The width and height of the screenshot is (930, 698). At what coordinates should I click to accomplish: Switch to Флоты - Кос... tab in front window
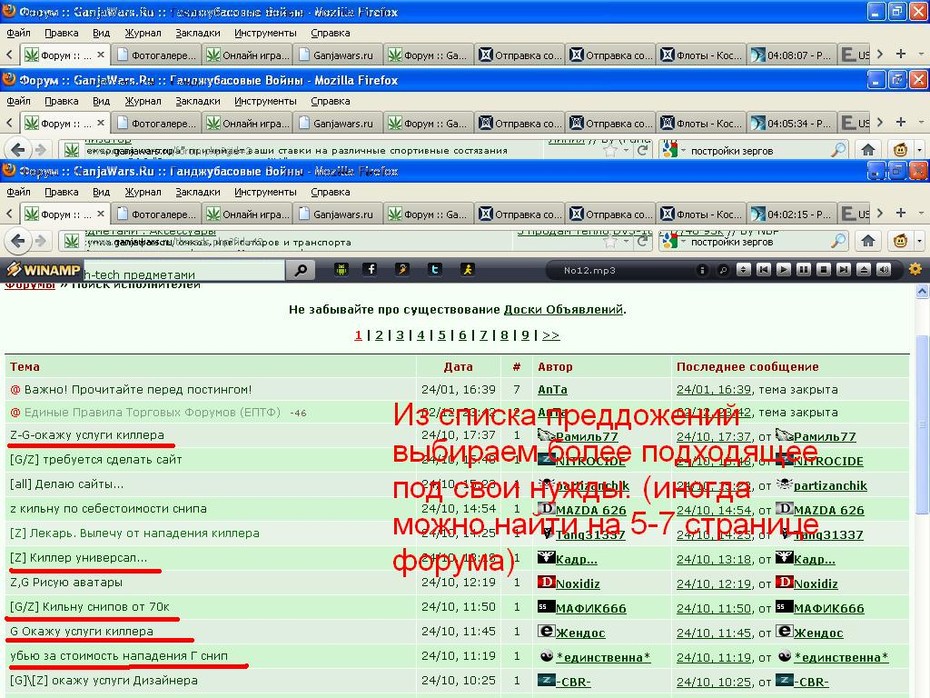point(701,214)
